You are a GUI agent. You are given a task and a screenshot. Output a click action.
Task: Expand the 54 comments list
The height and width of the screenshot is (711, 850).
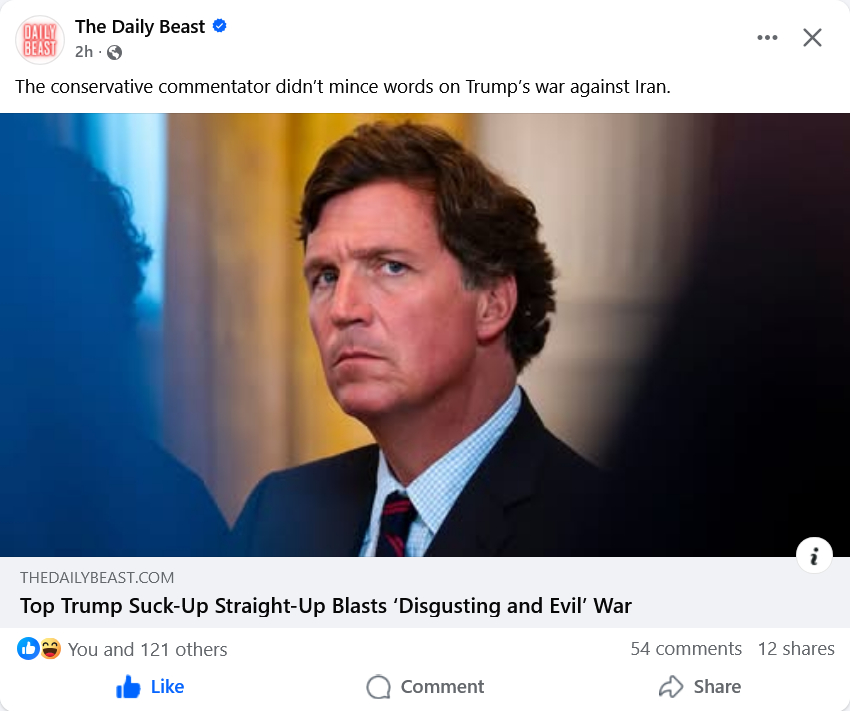[686, 649]
